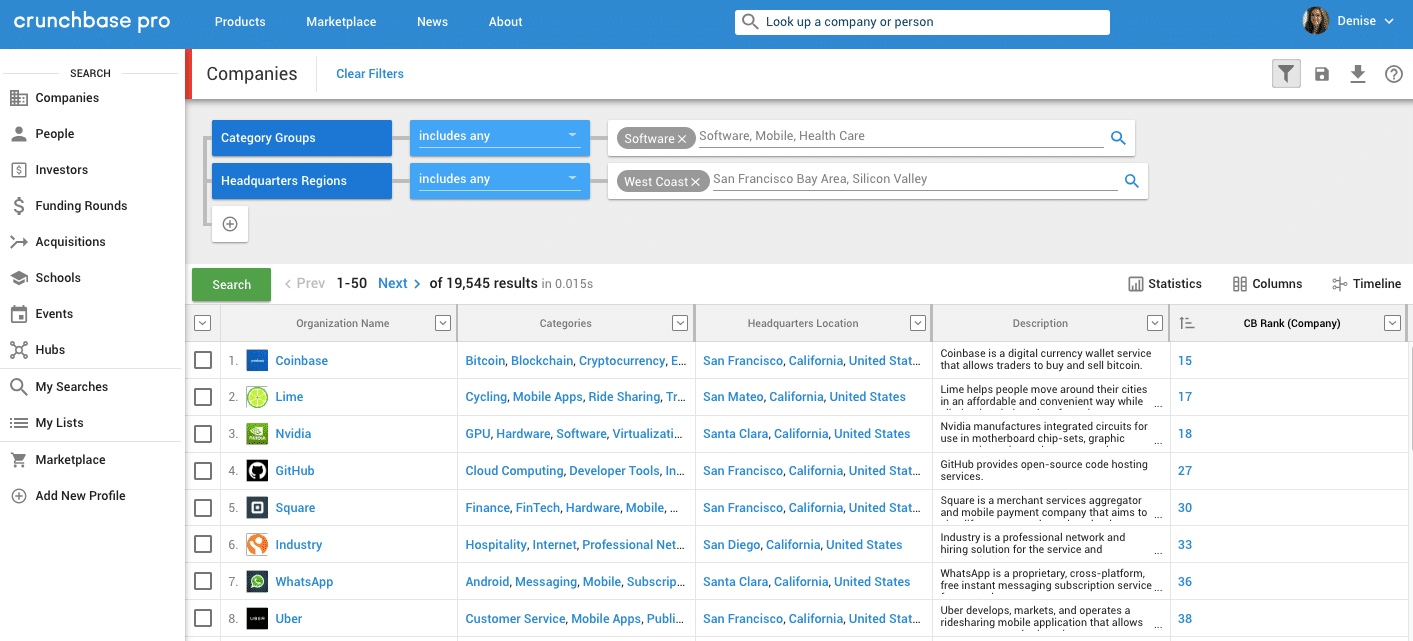Open the Products menu
This screenshot has height=641, width=1413.
239,21
